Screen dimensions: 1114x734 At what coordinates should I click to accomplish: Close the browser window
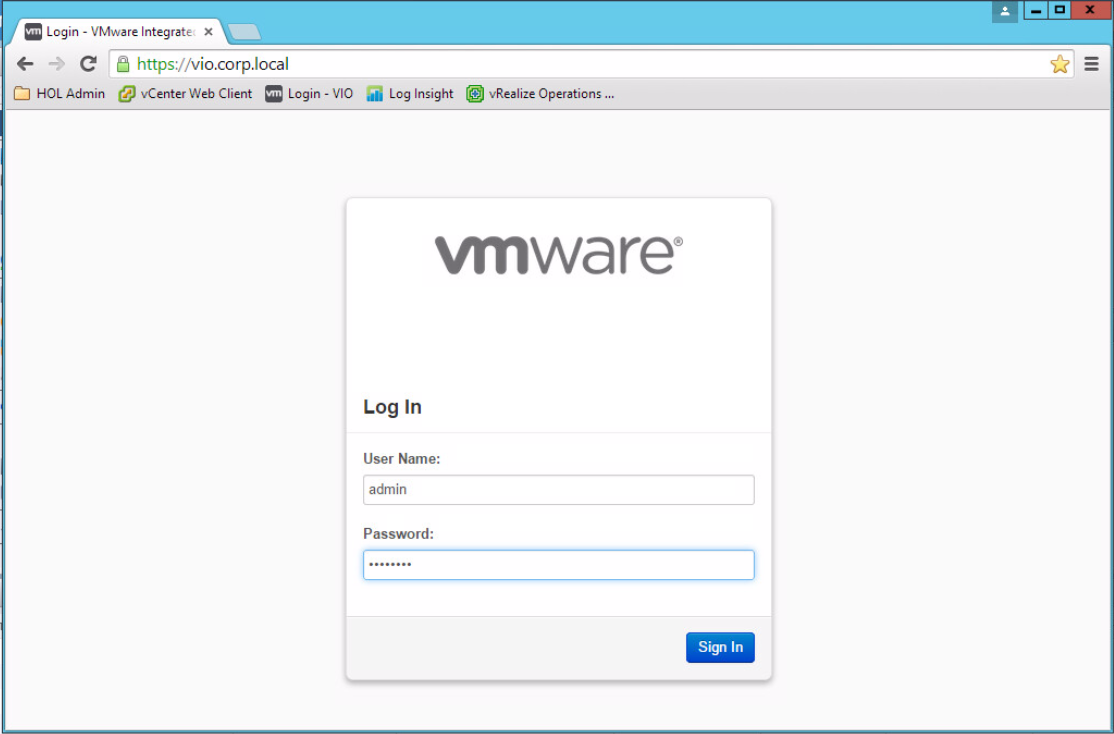tap(1090, 11)
